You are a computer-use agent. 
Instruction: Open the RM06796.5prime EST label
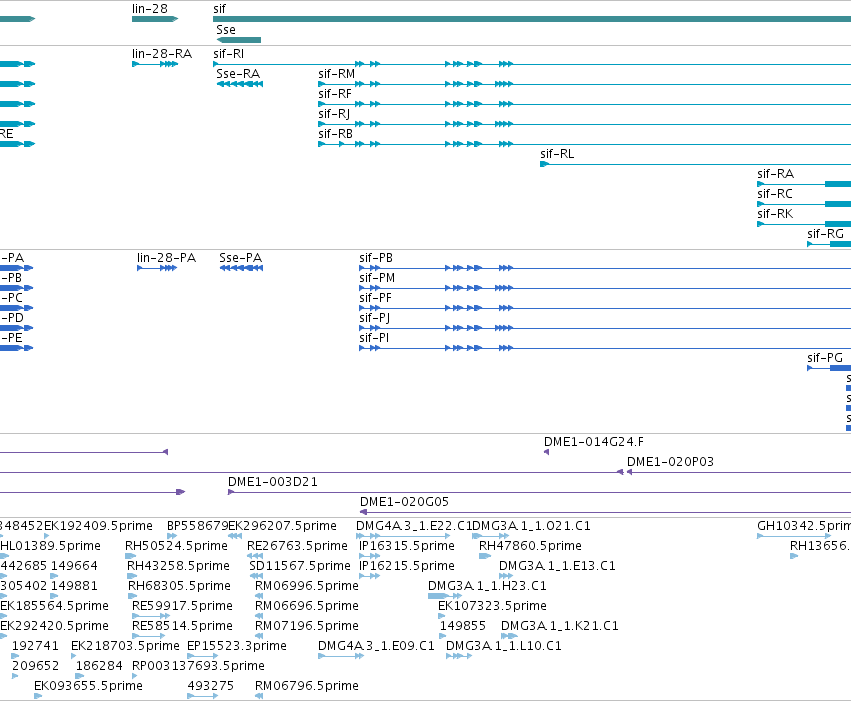307,686
